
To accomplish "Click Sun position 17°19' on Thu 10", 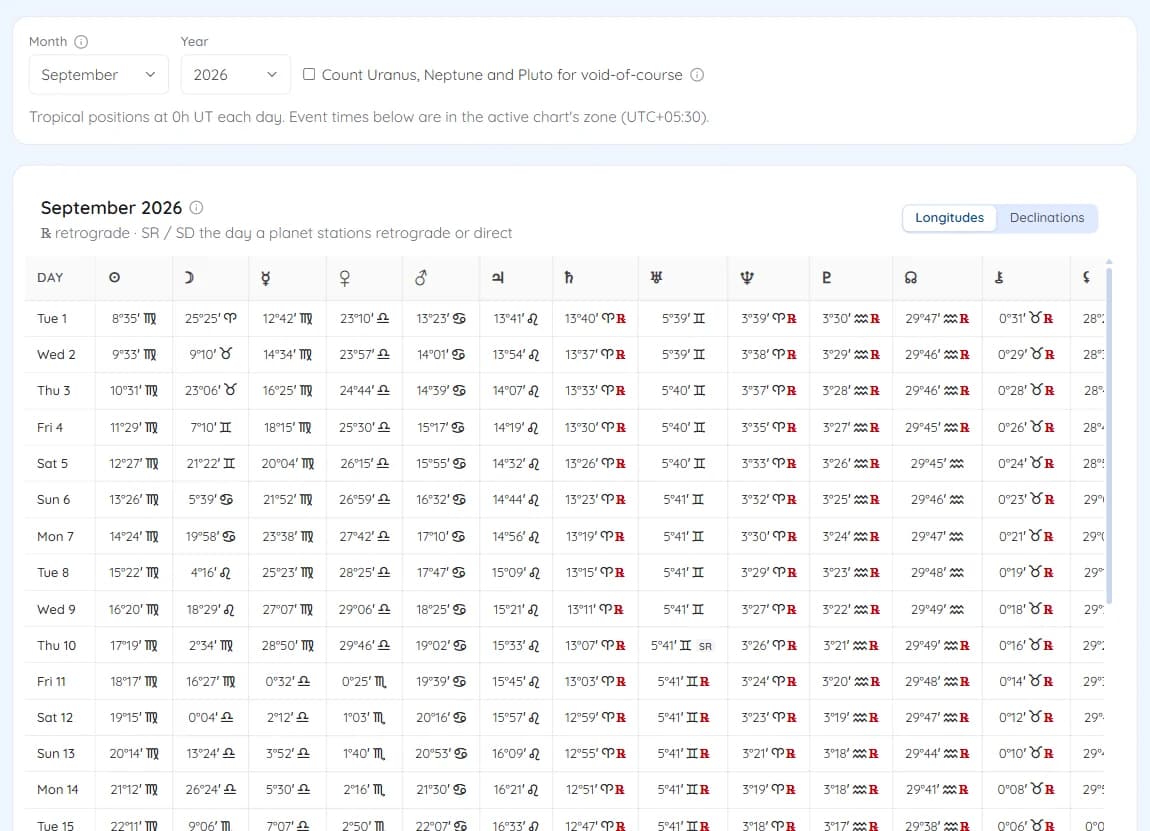I will click(x=133, y=645).
